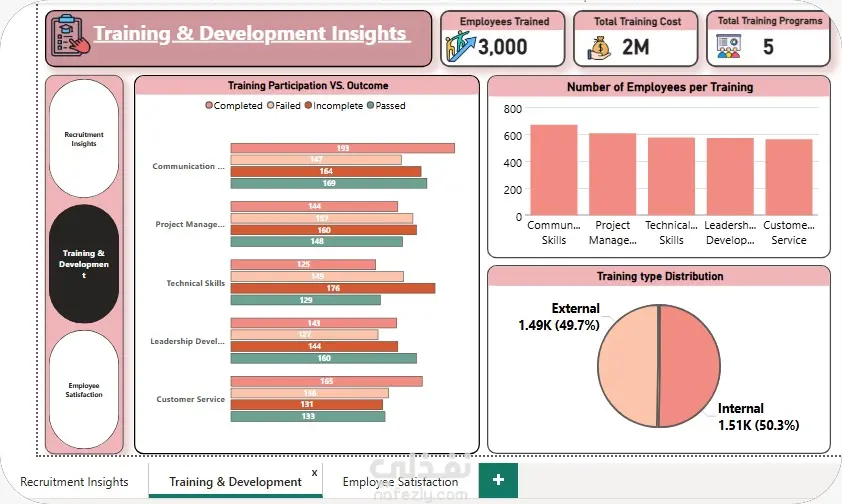Click Training Participation VS. Outcome title
This screenshot has height=504, width=842.
[308, 85]
